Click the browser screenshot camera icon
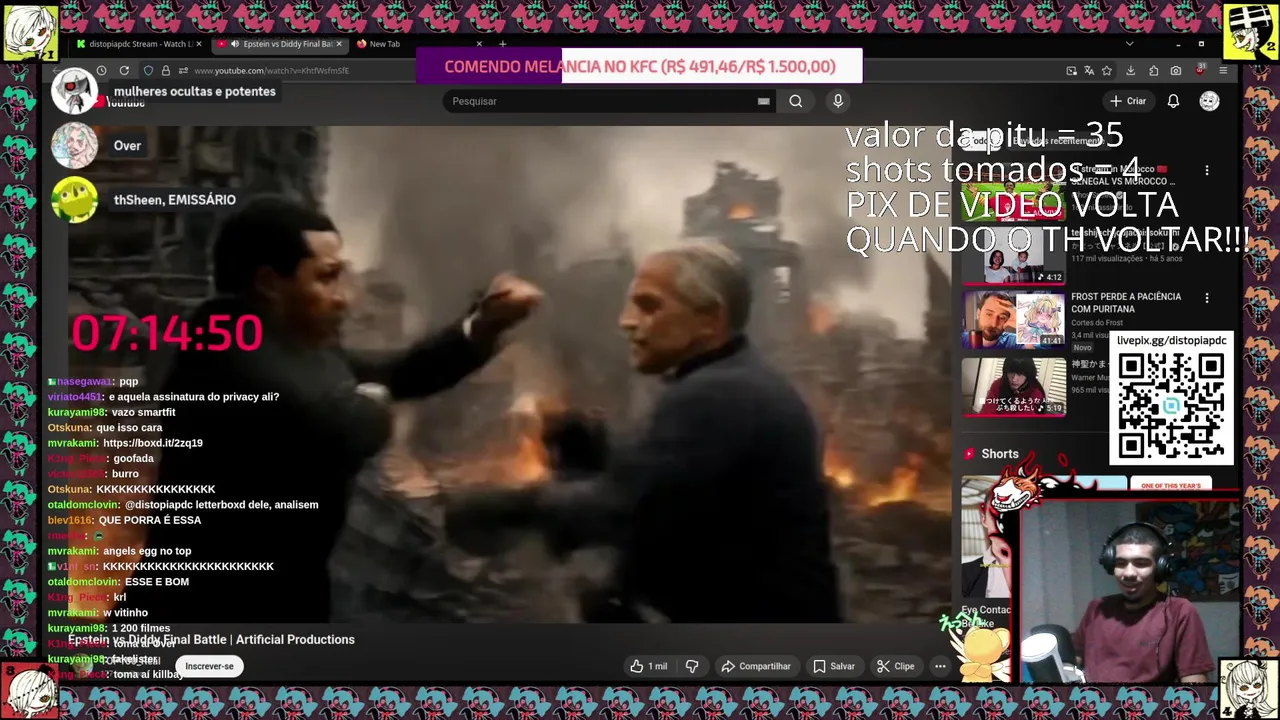The height and width of the screenshot is (720, 1280). pyautogui.click(x=1176, y=71)
